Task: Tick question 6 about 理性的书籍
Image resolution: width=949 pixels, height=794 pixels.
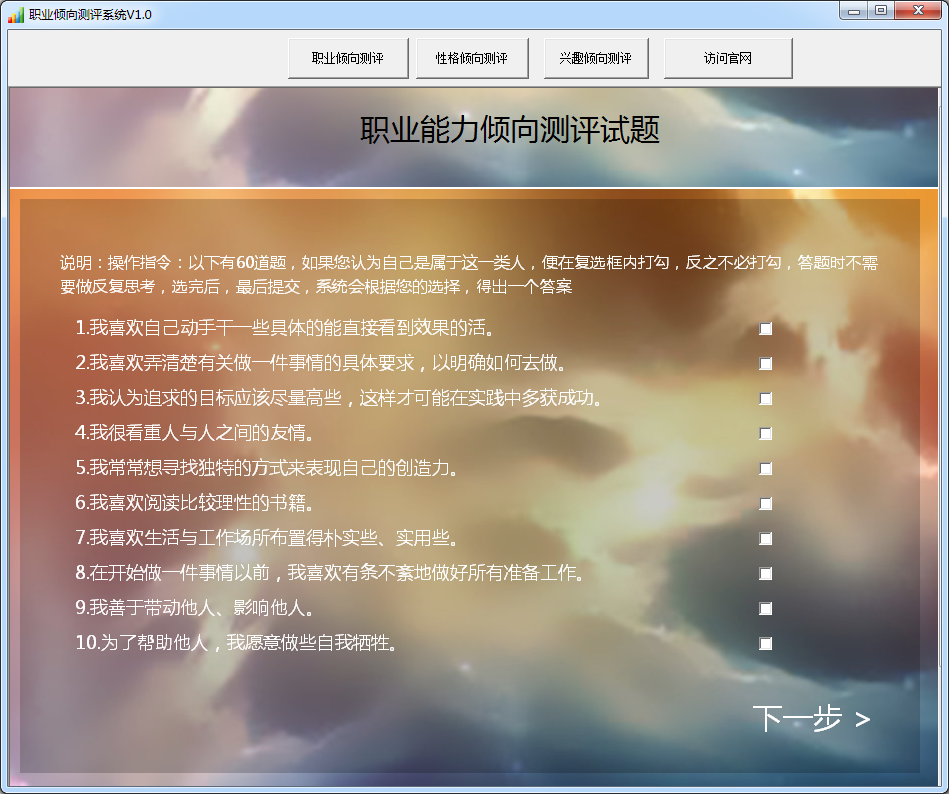Action: 766,504
